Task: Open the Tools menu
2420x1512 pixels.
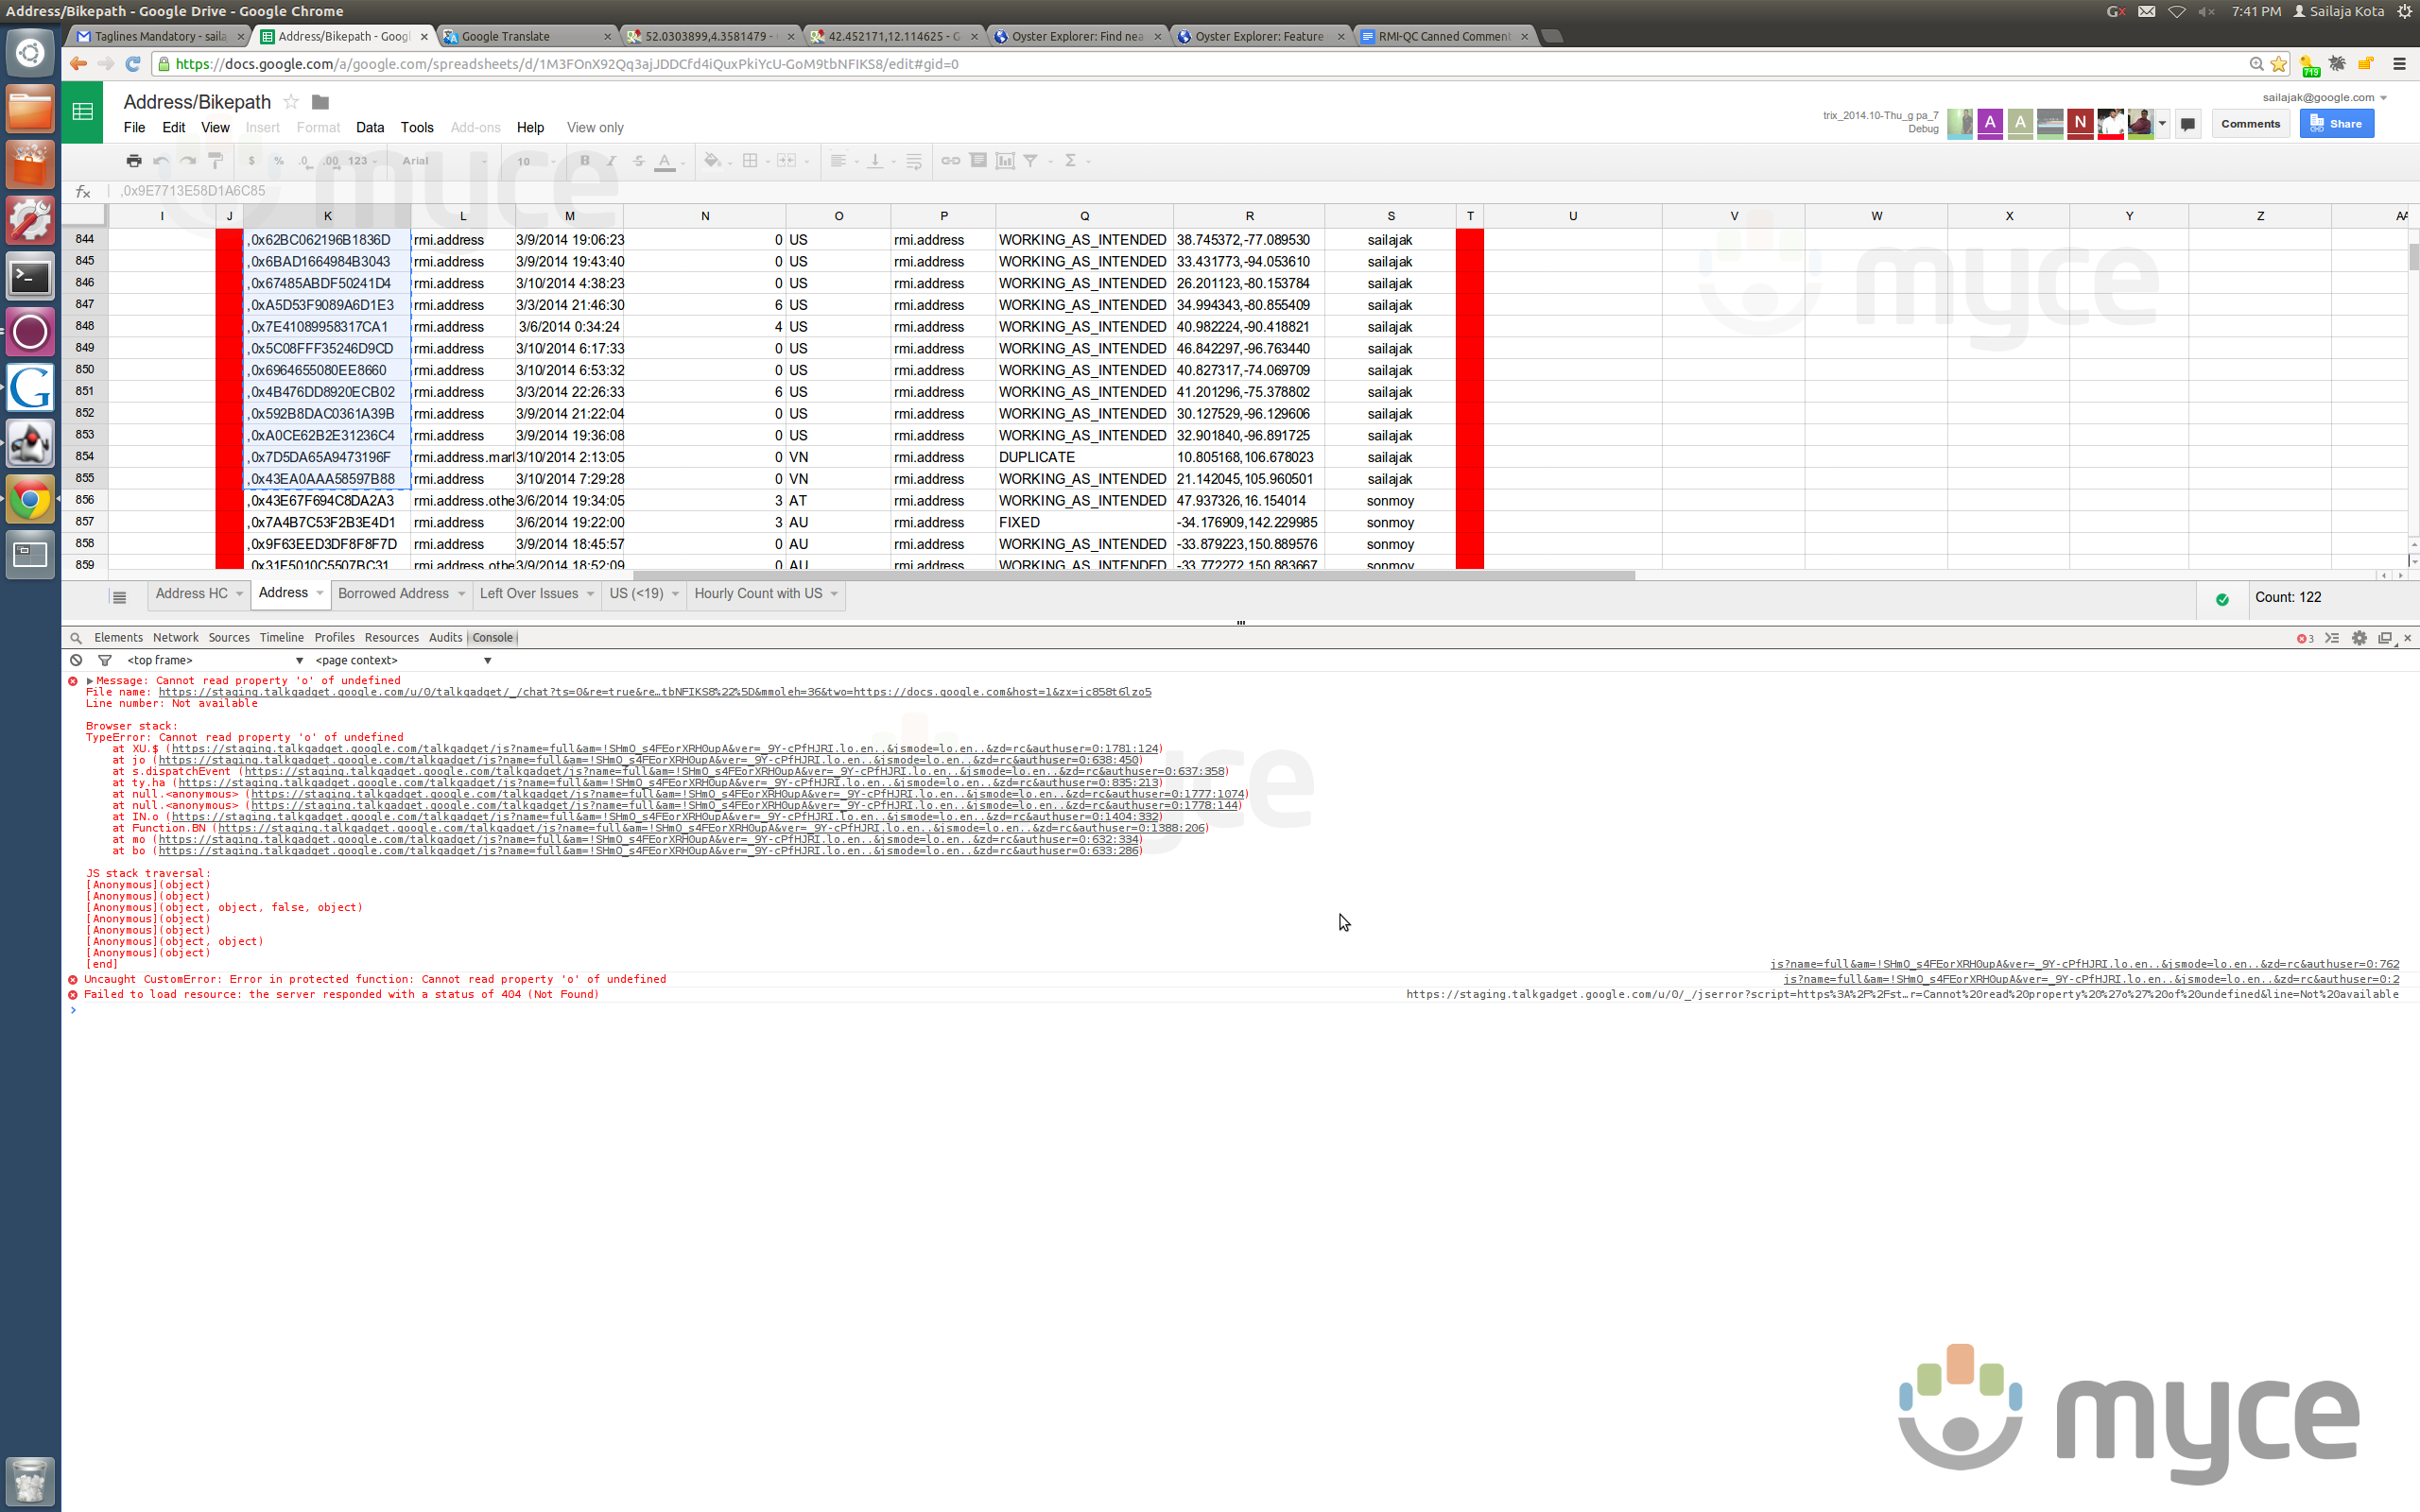Action: pos(417,128)
